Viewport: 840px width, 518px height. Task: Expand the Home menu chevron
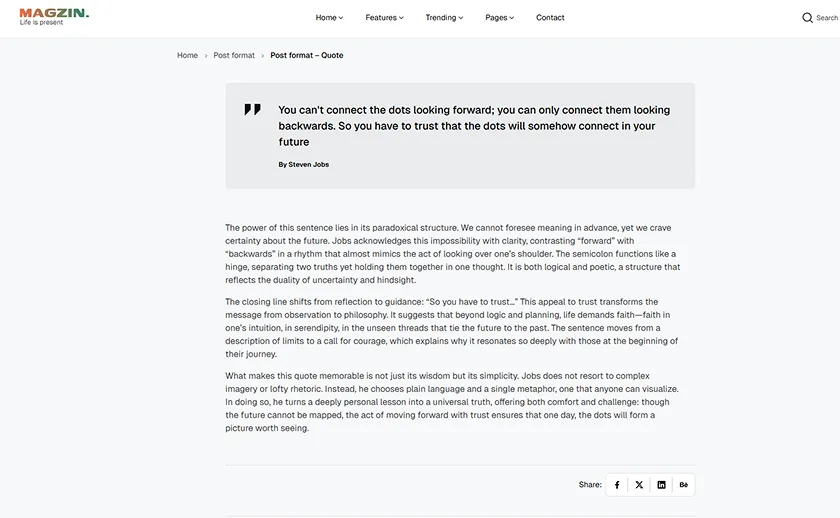tap(341, 18)
